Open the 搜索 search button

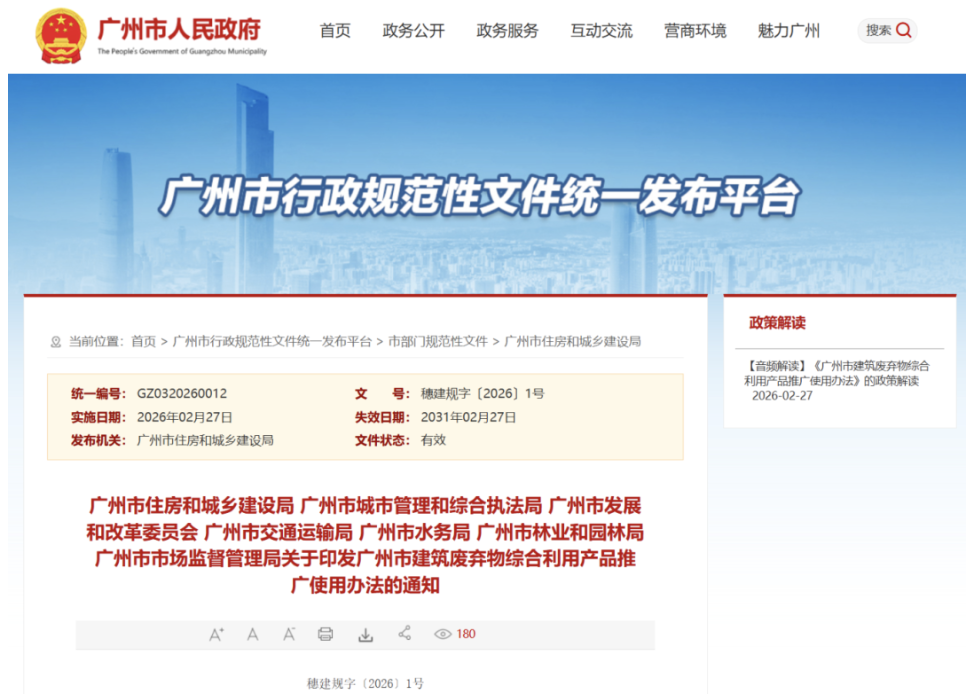(888, 31)
